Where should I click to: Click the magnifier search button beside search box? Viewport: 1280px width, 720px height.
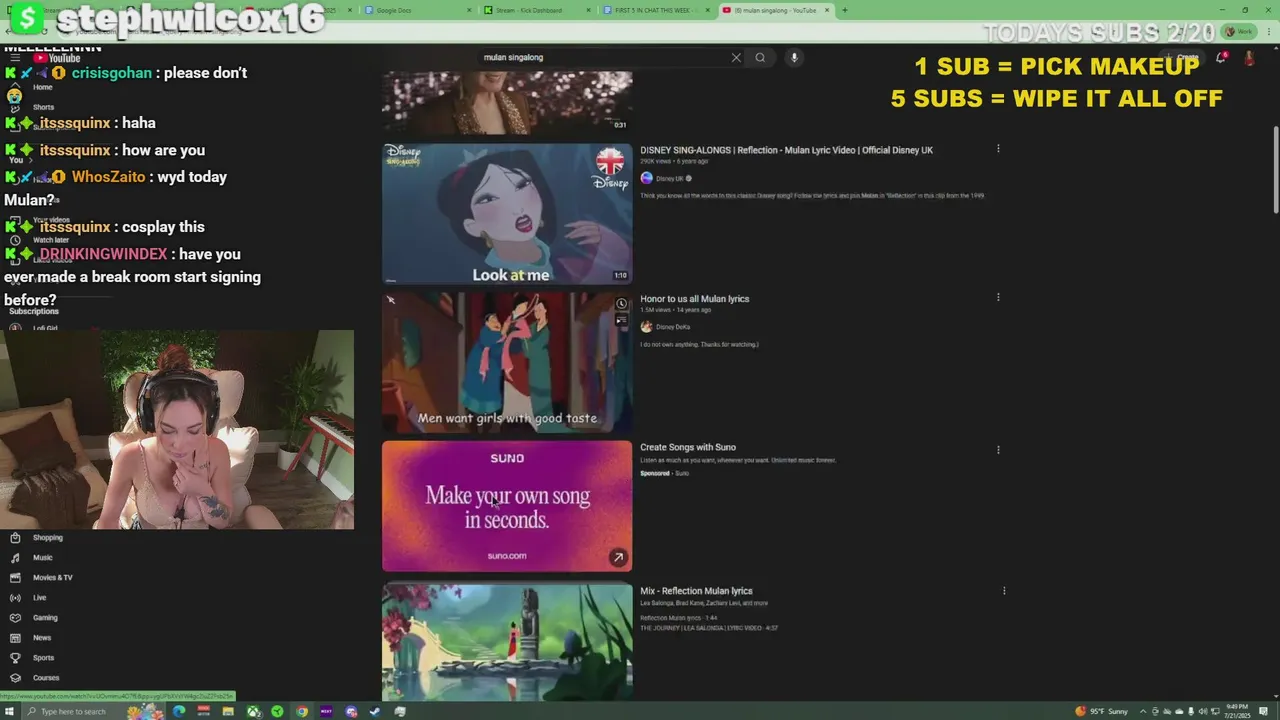tap(760, 57)
